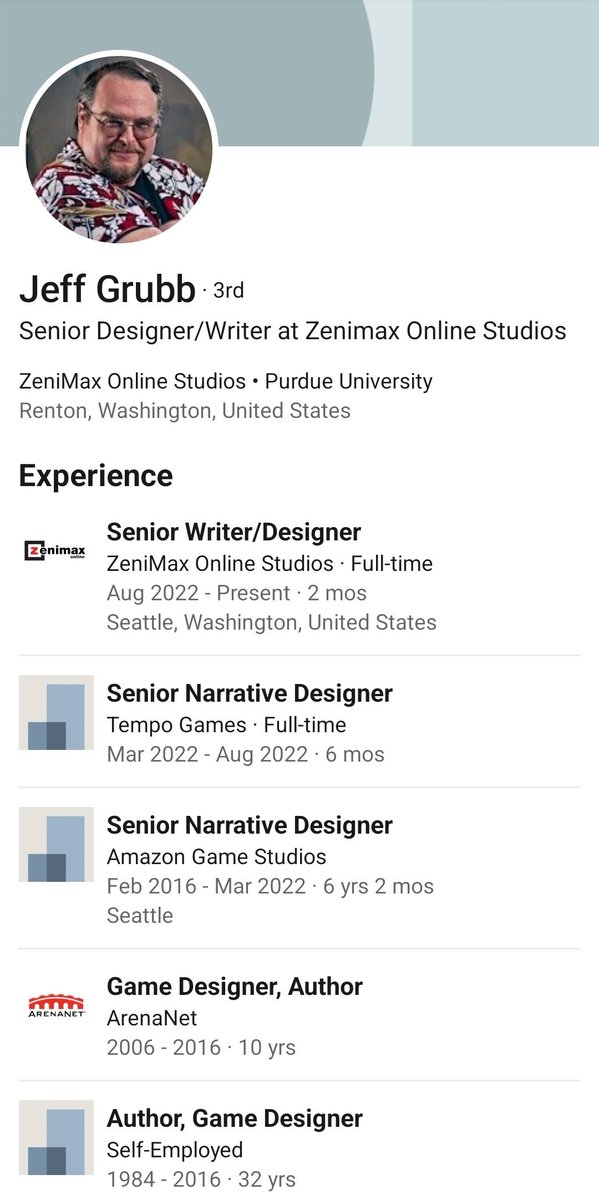
Task: Open the Game Designer, Author position
Action: (x=235, y=986)
